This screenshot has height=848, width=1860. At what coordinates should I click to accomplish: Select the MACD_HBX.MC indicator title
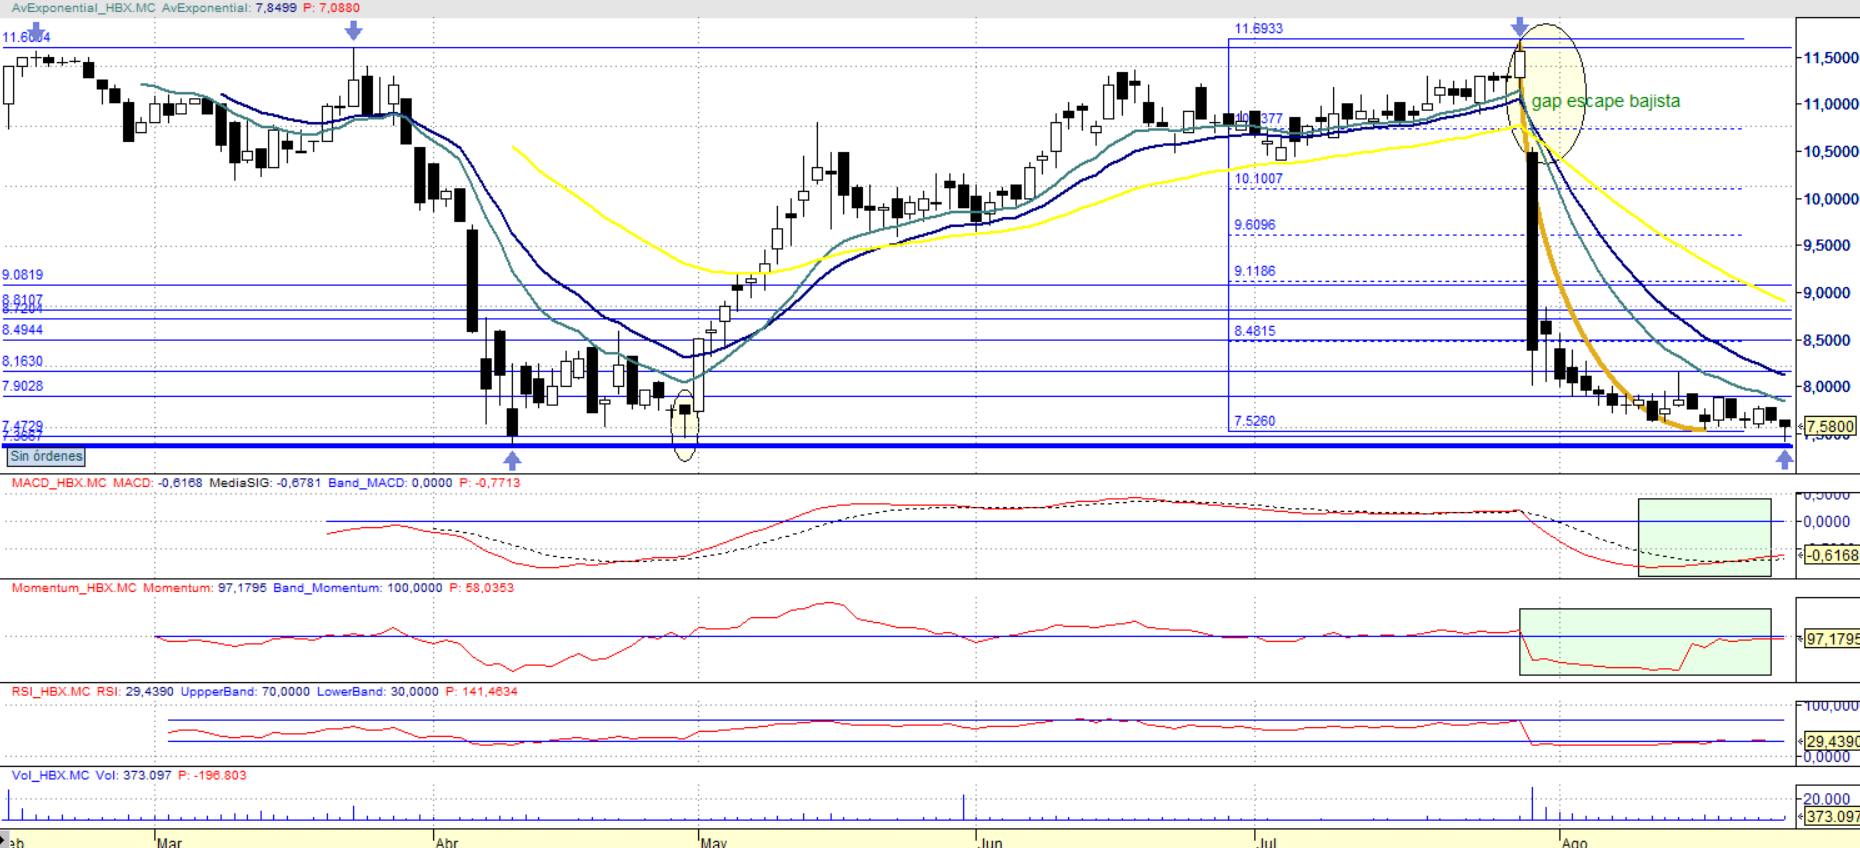point(59,482)
